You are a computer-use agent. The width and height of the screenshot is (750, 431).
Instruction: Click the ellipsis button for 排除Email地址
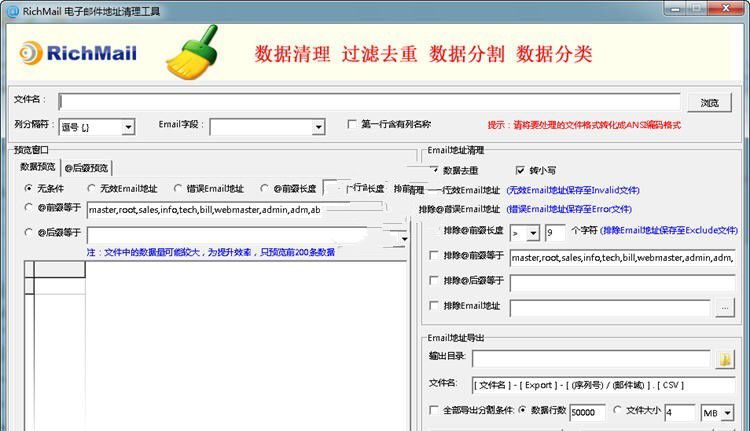[x=725, y=308]
